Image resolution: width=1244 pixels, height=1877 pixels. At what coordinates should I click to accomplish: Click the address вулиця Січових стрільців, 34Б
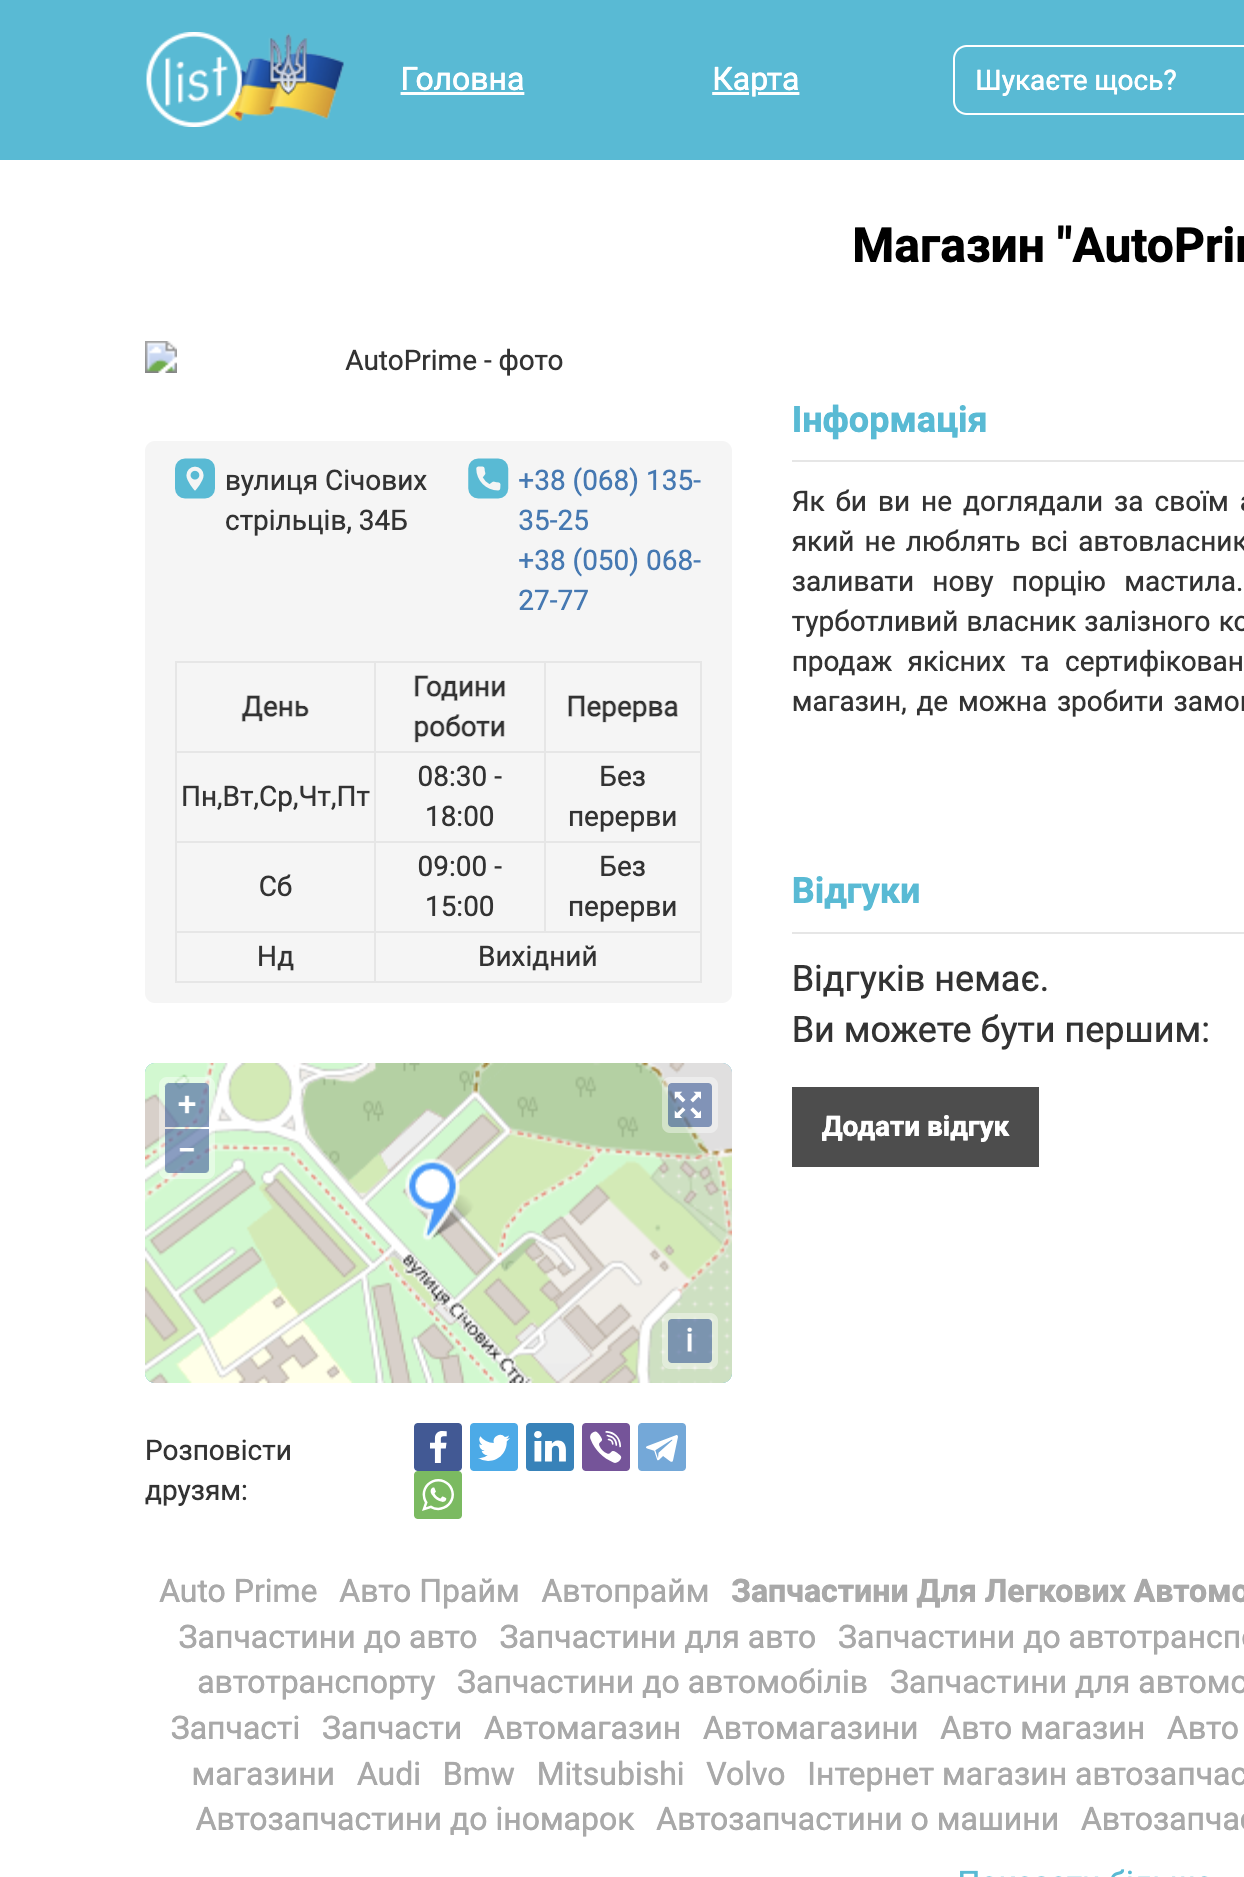tap(326, 500)
